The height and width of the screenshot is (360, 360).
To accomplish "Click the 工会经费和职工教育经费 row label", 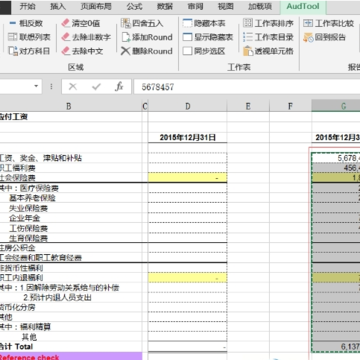I will (41, 258).
